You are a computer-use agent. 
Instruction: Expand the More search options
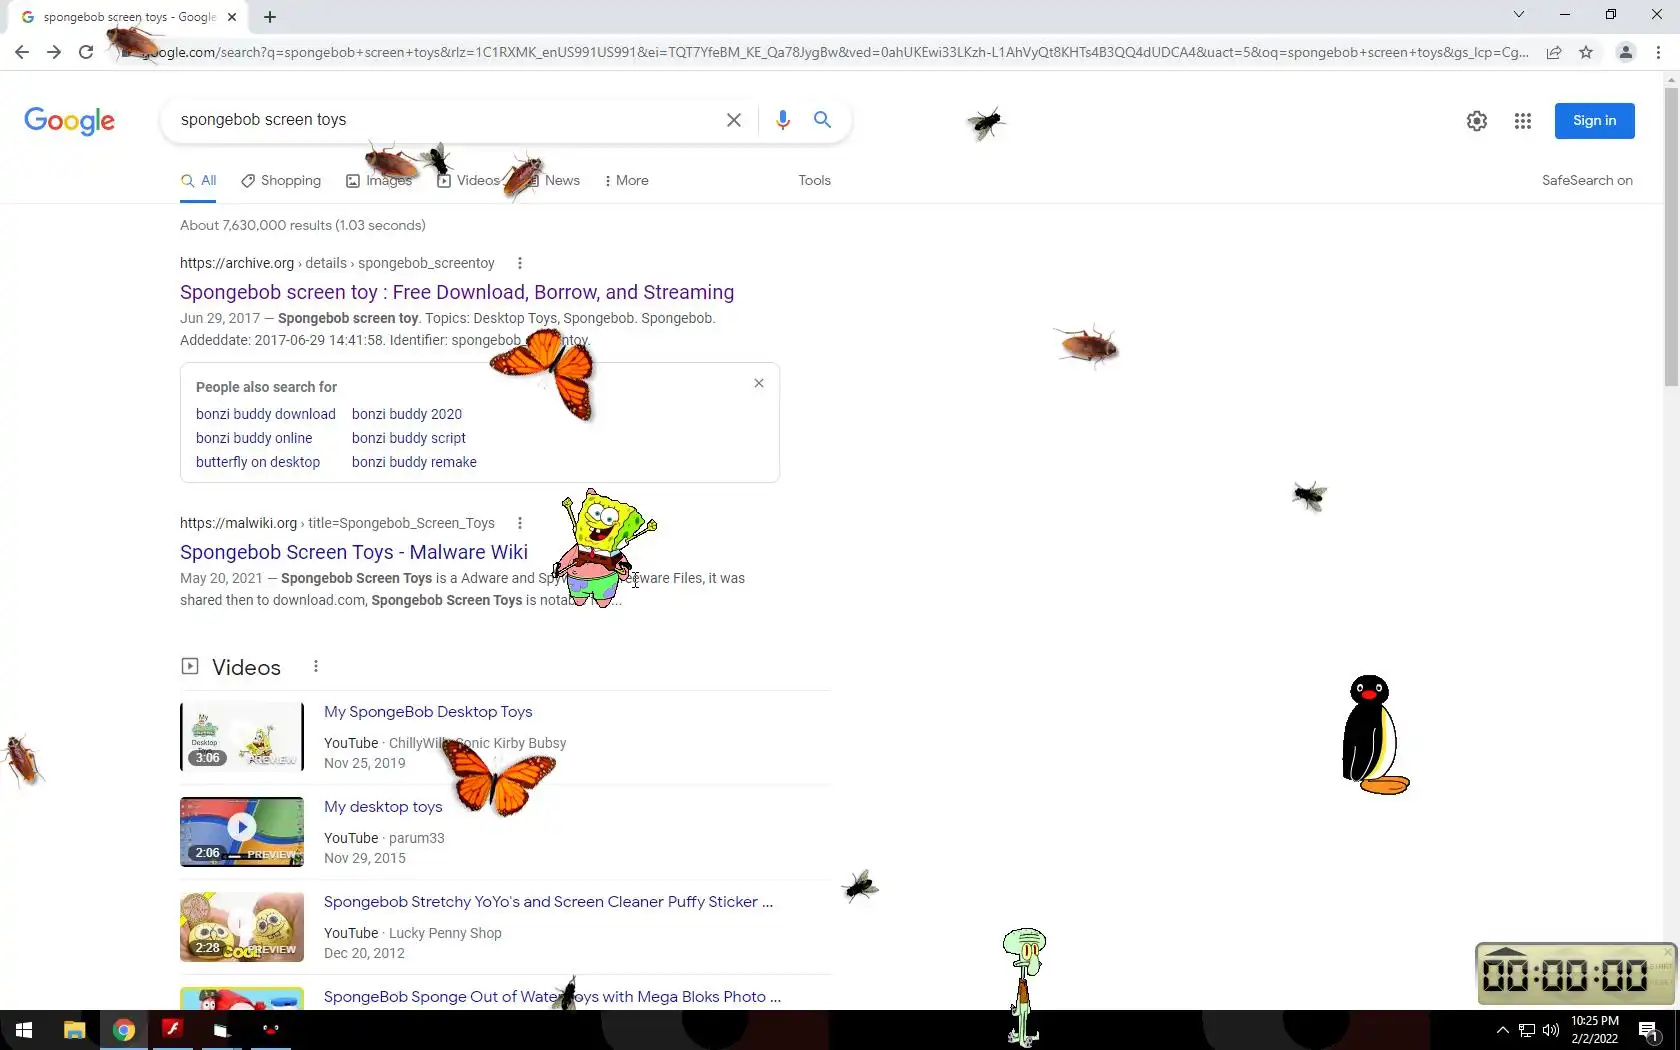(627, 181)
